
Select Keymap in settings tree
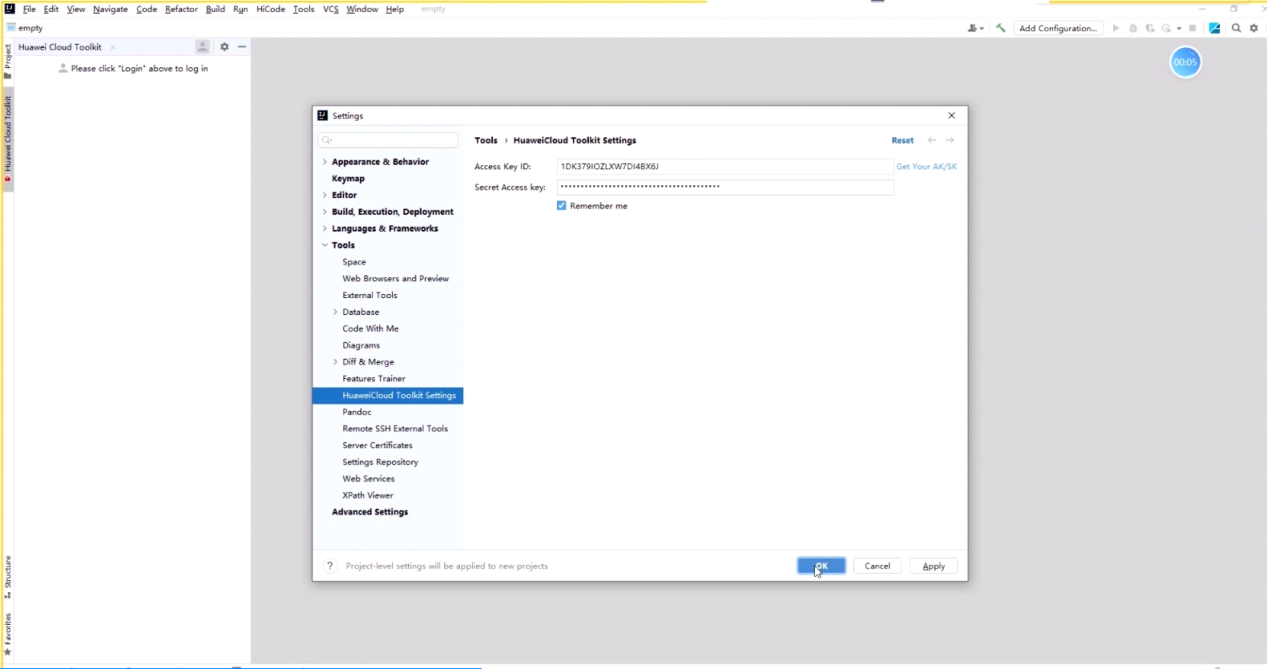click(348, 179)
